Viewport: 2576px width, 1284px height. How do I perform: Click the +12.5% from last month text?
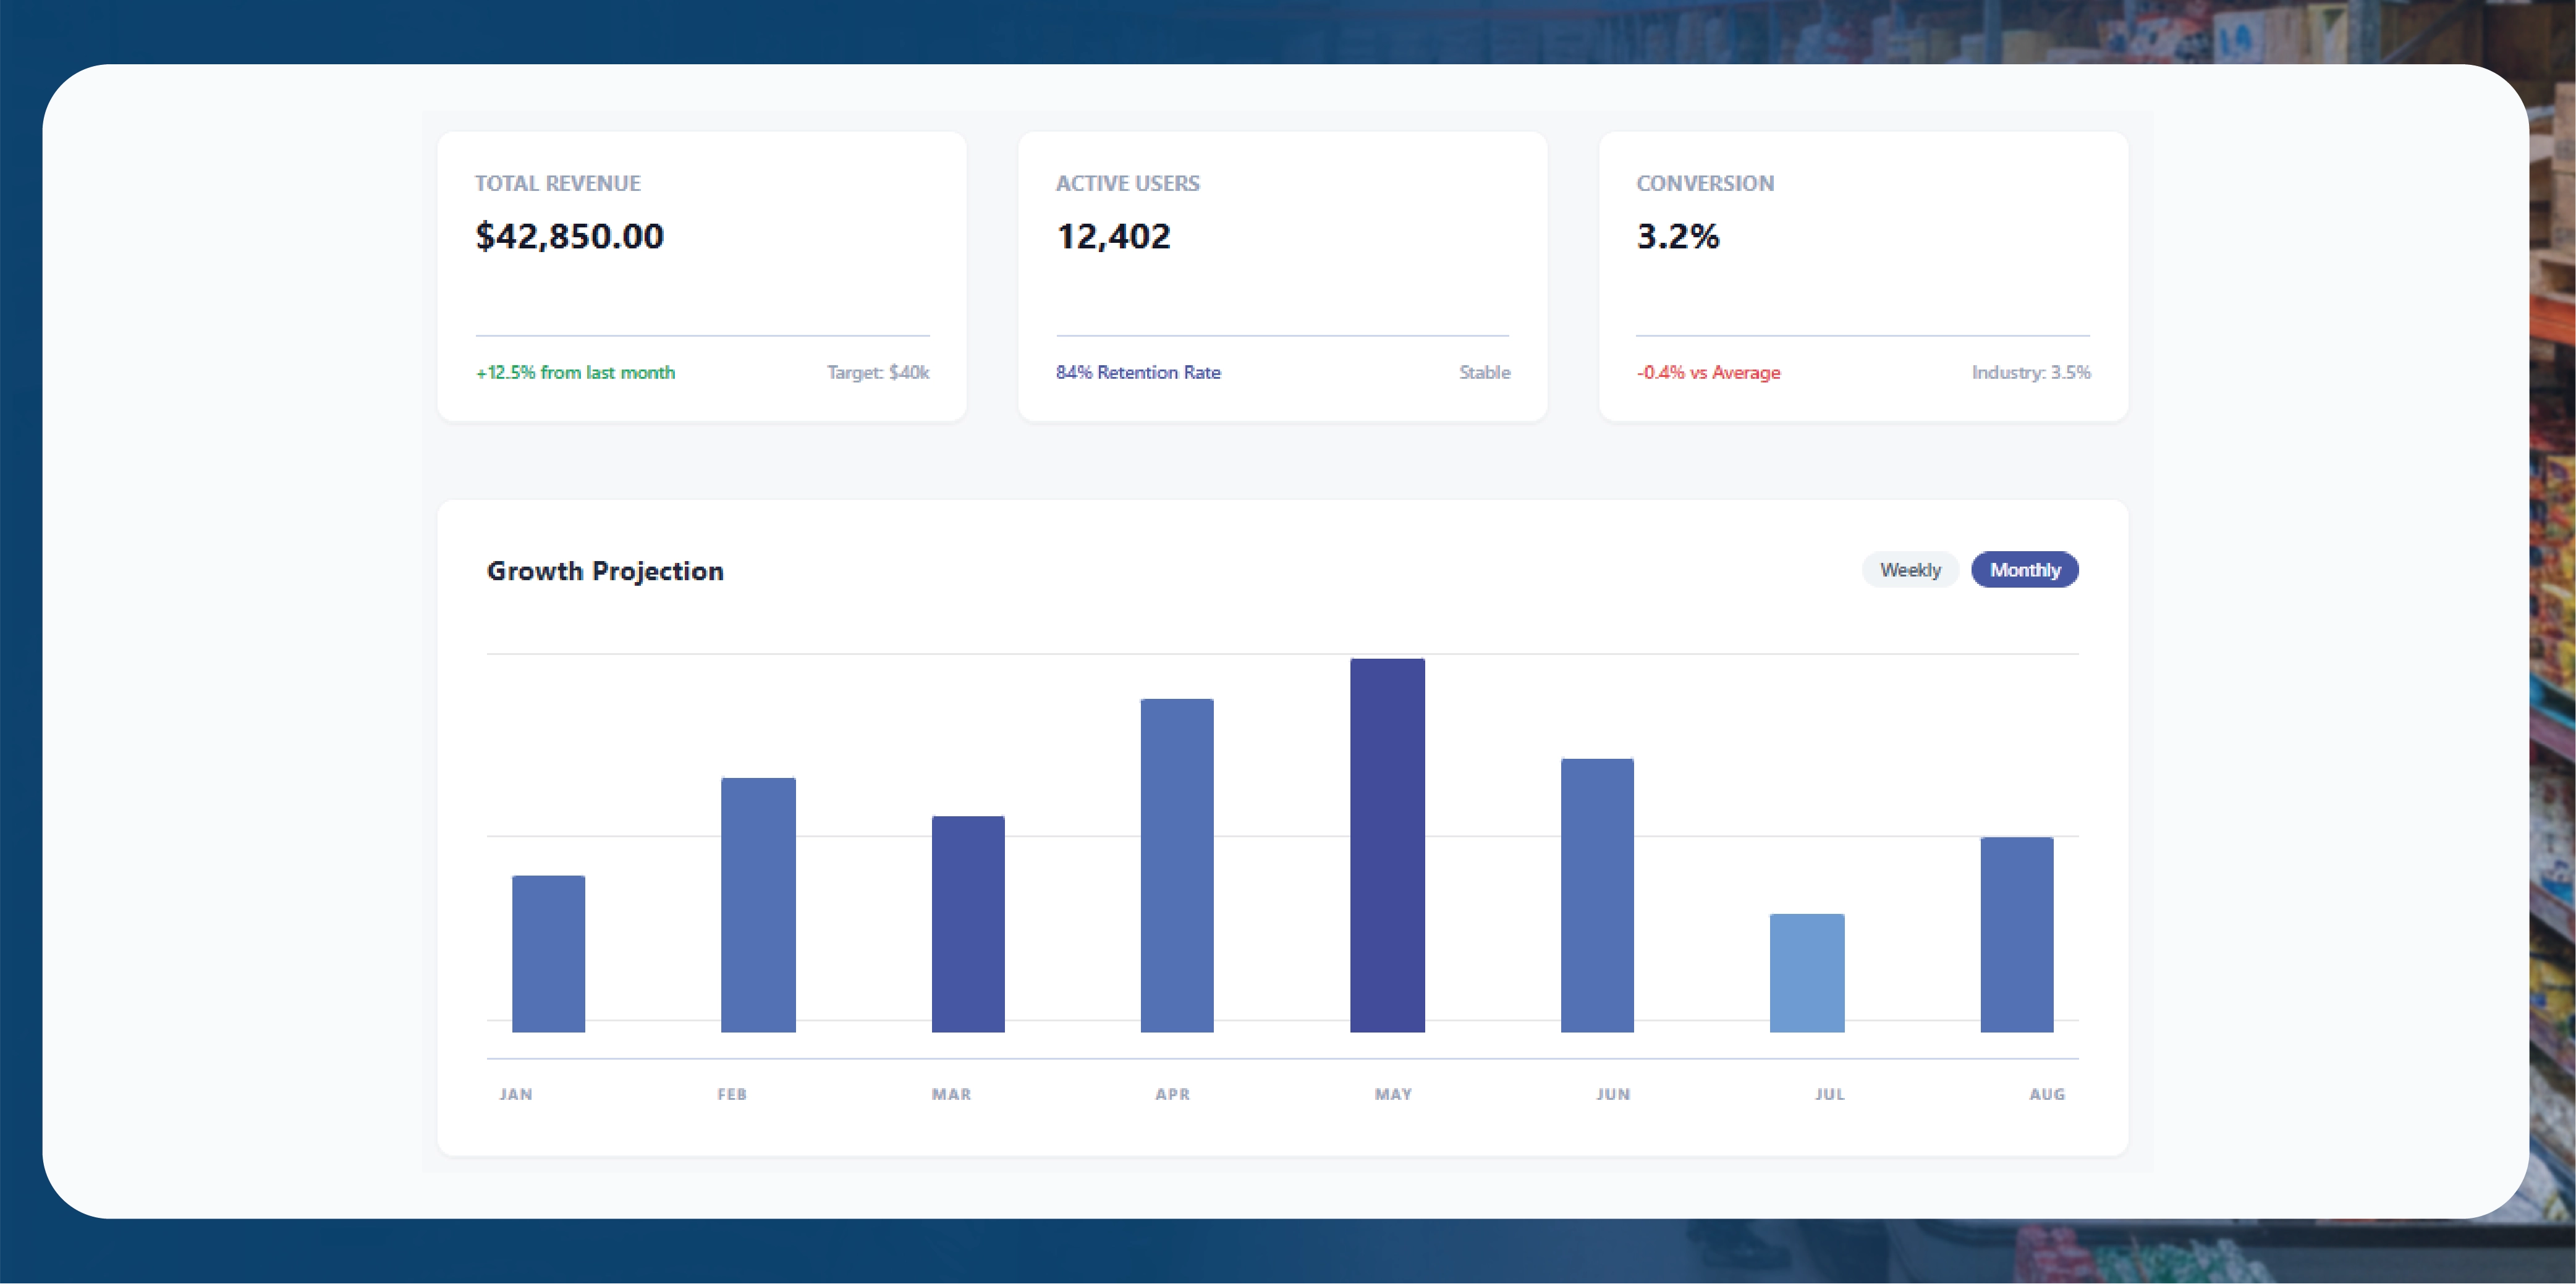click(x=575, y=372)
